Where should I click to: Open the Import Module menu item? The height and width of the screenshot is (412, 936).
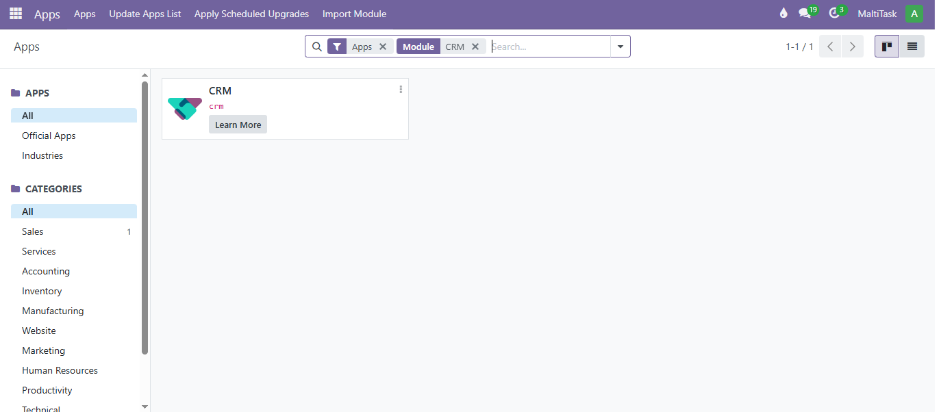tap(354, 14)
